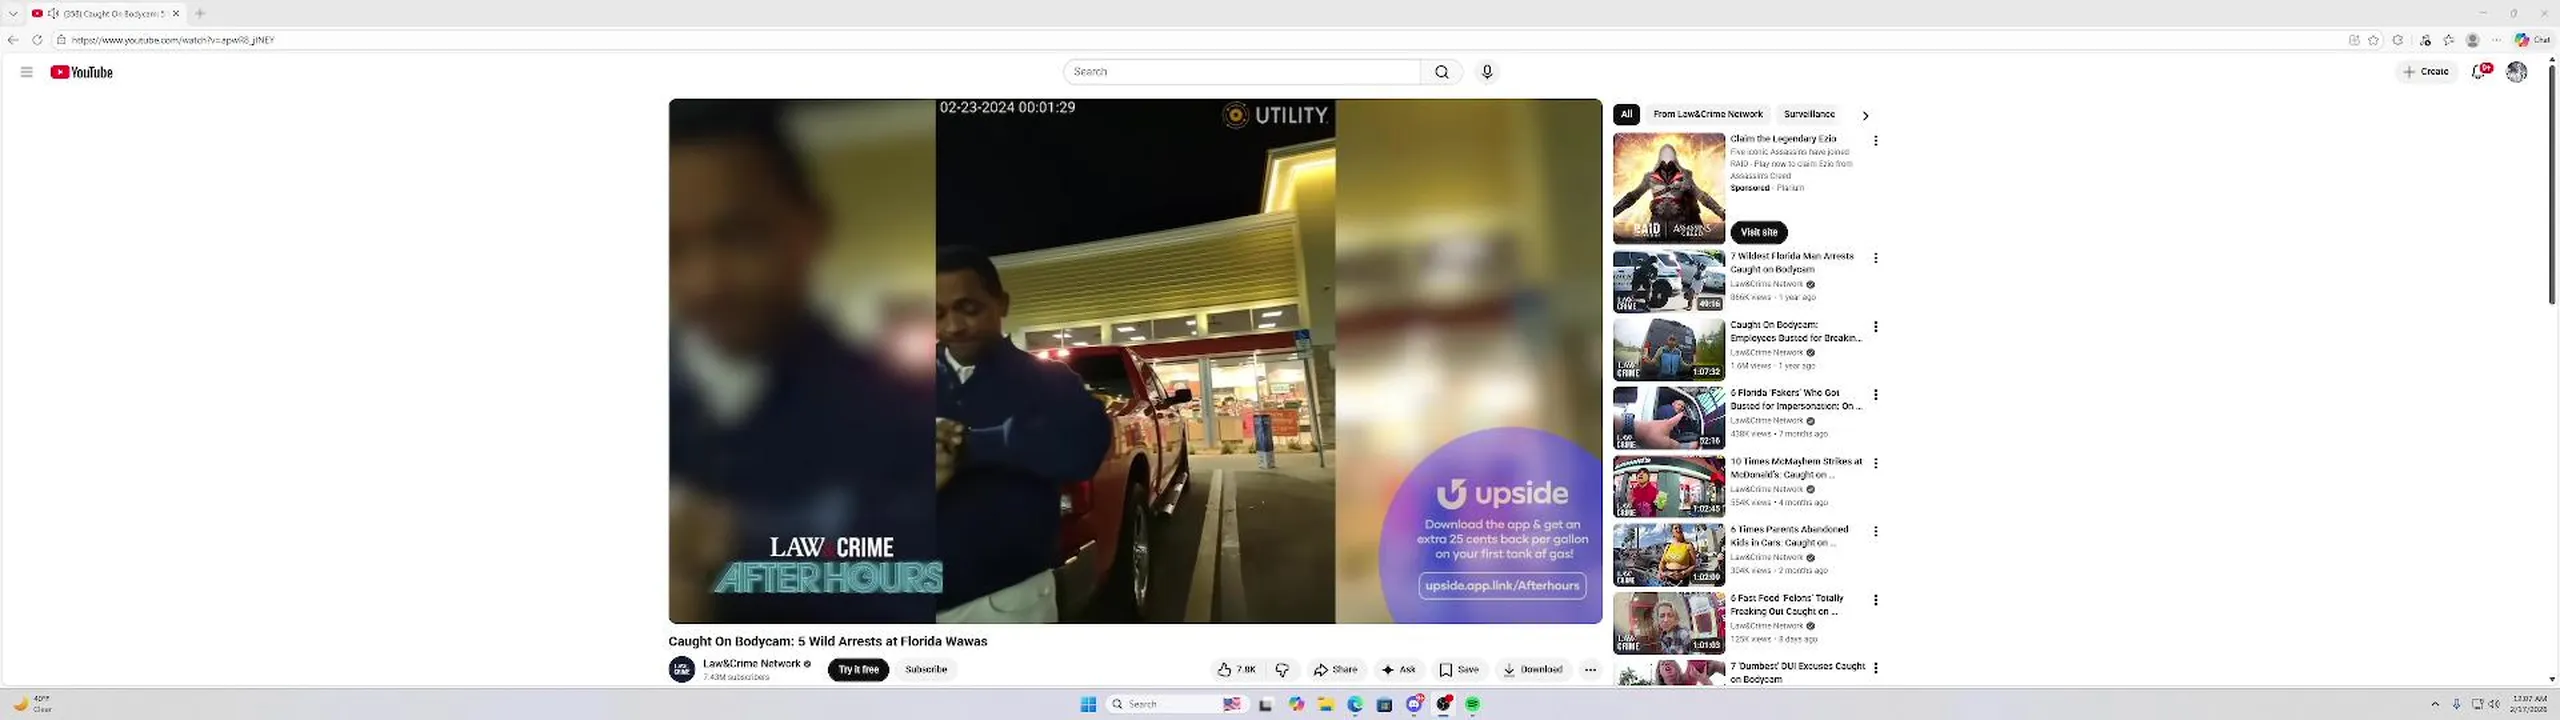The height and width of the screenshot is (720, 2560).
Task: Open the 6 Florida 'Fakers' thumbnail
Action: [1668, 418]
